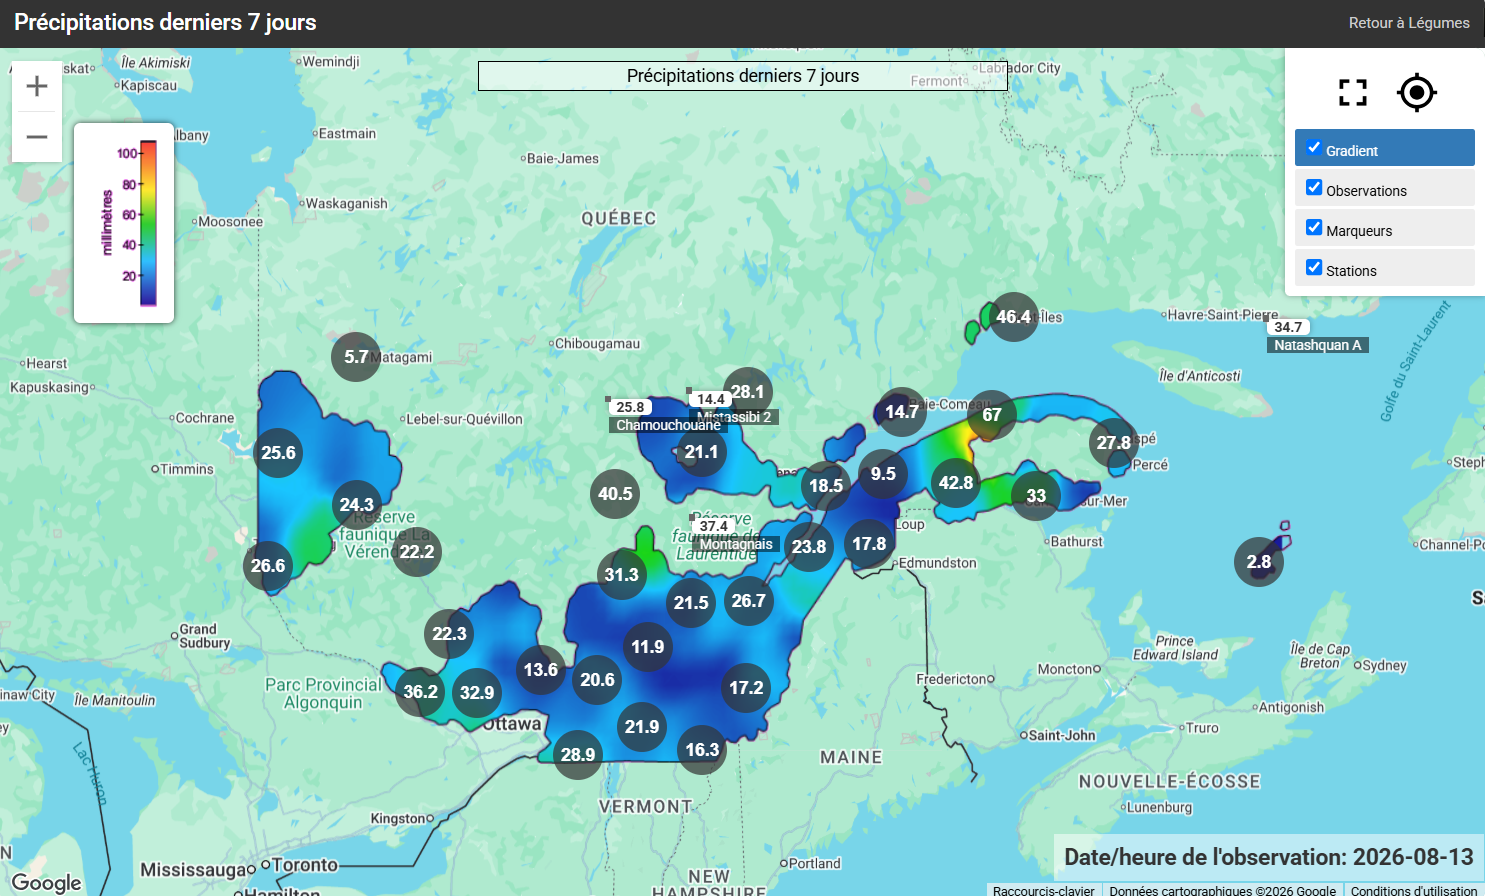Select the 25.6 observation marker
This screenshot has width=1485, height=896.
click(x=278, y=453)
